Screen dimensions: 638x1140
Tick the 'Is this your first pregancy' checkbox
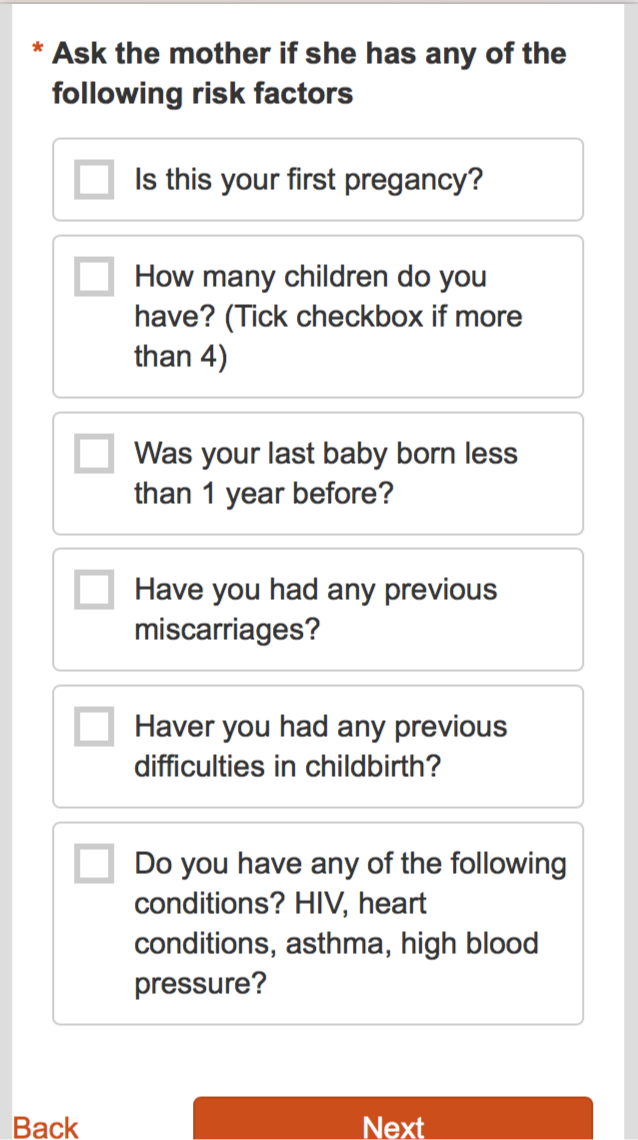click(94, 180)
